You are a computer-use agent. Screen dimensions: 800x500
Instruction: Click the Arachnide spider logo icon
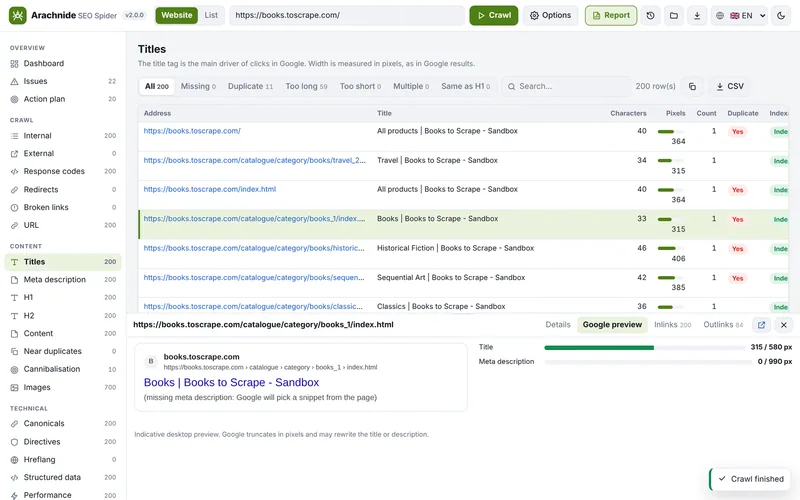[17, 15]
